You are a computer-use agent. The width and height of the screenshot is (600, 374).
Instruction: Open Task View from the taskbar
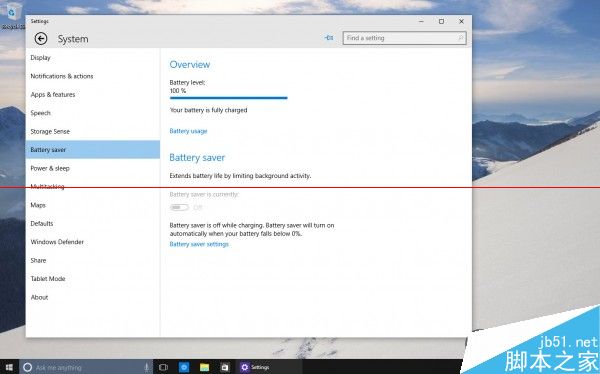click(x=163, y=367)
